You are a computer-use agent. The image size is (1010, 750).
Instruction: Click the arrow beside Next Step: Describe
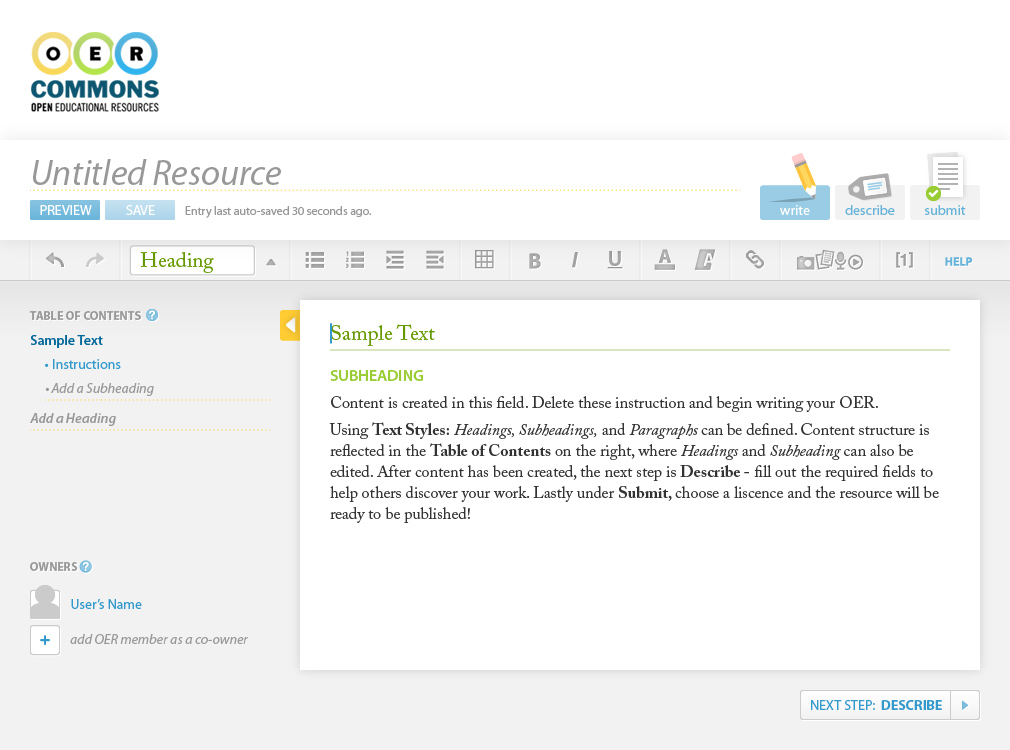(965, 705)
